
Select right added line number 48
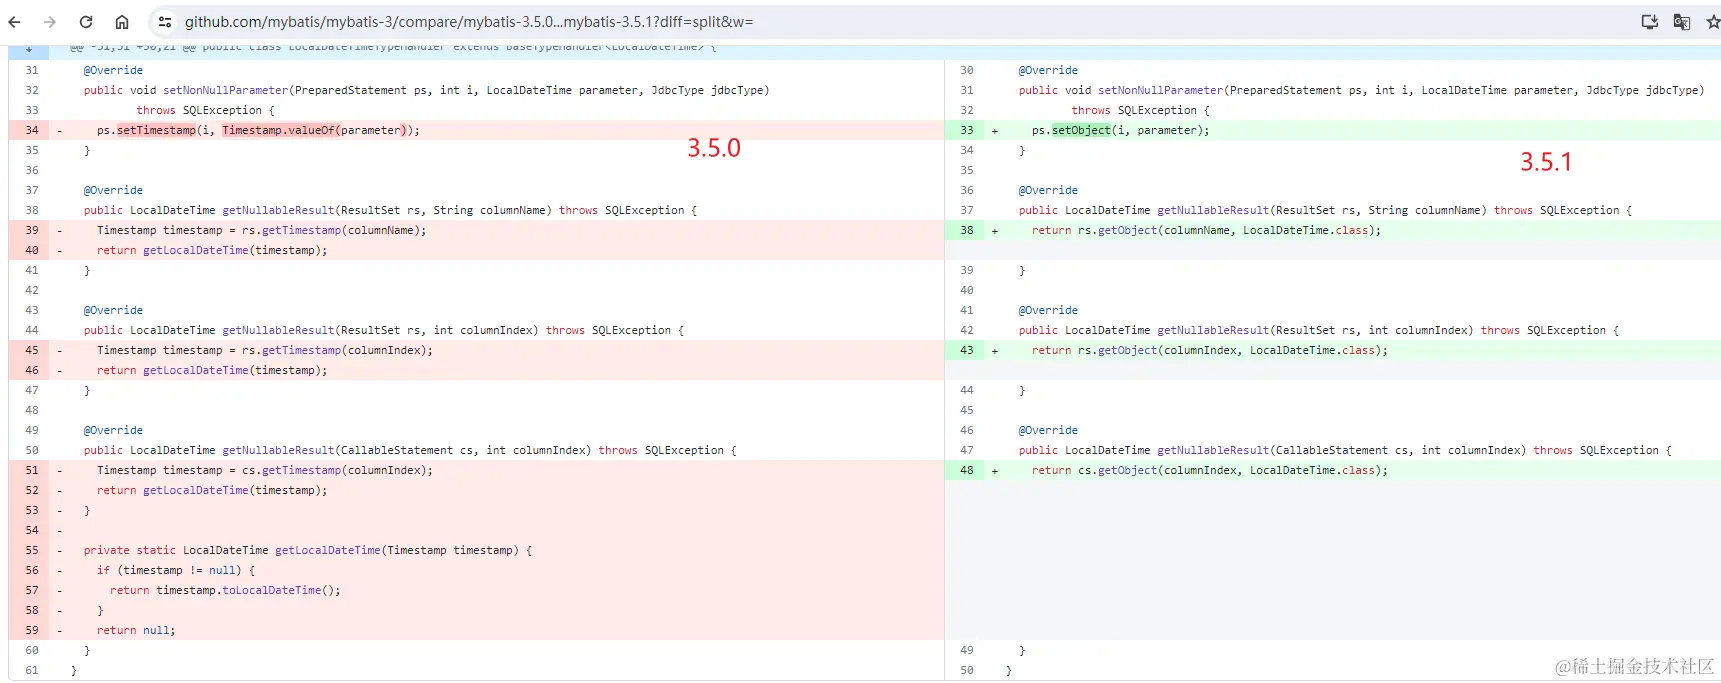pos(967,470)
